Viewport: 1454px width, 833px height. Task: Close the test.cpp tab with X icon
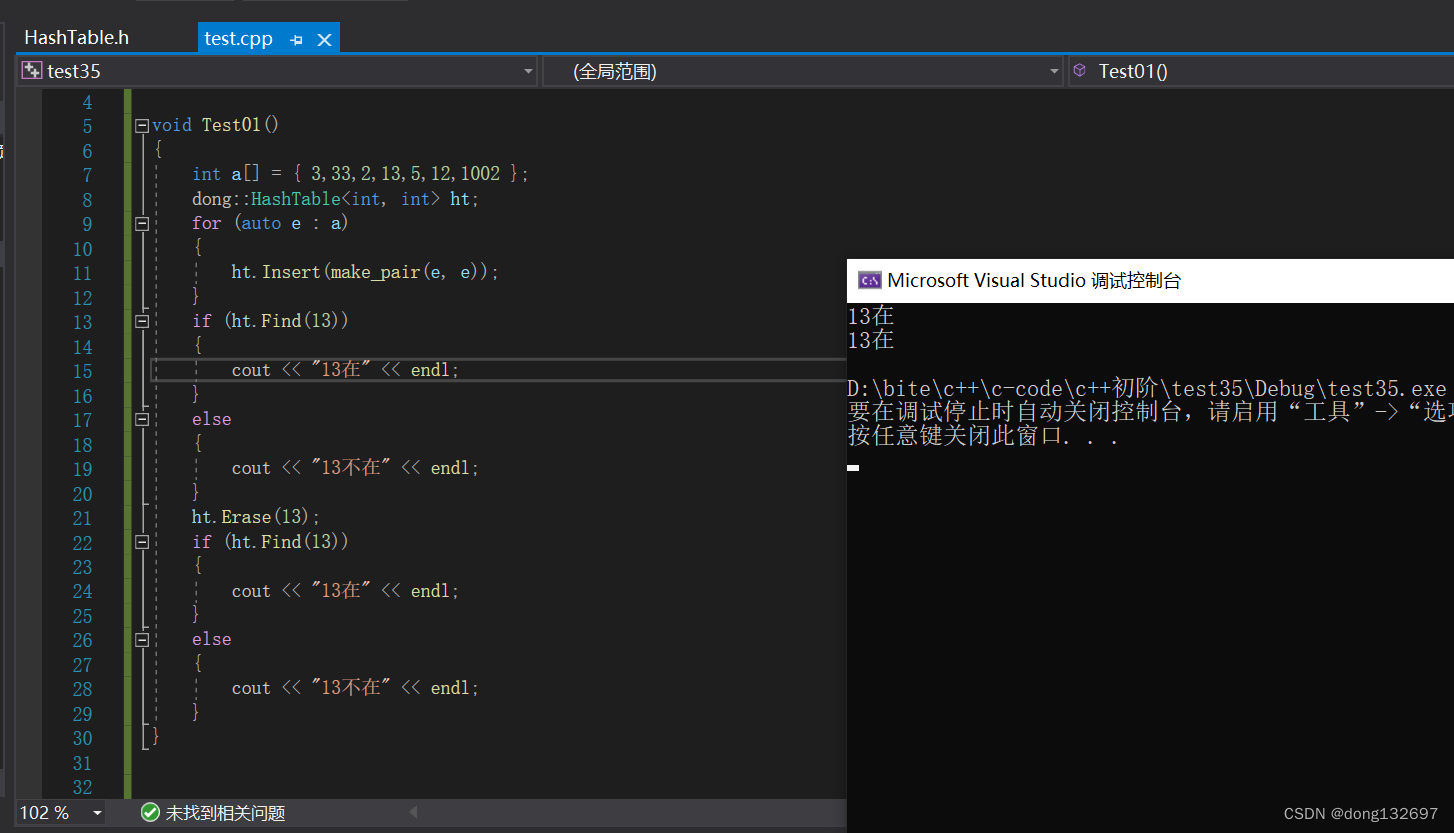pos(324,40)
